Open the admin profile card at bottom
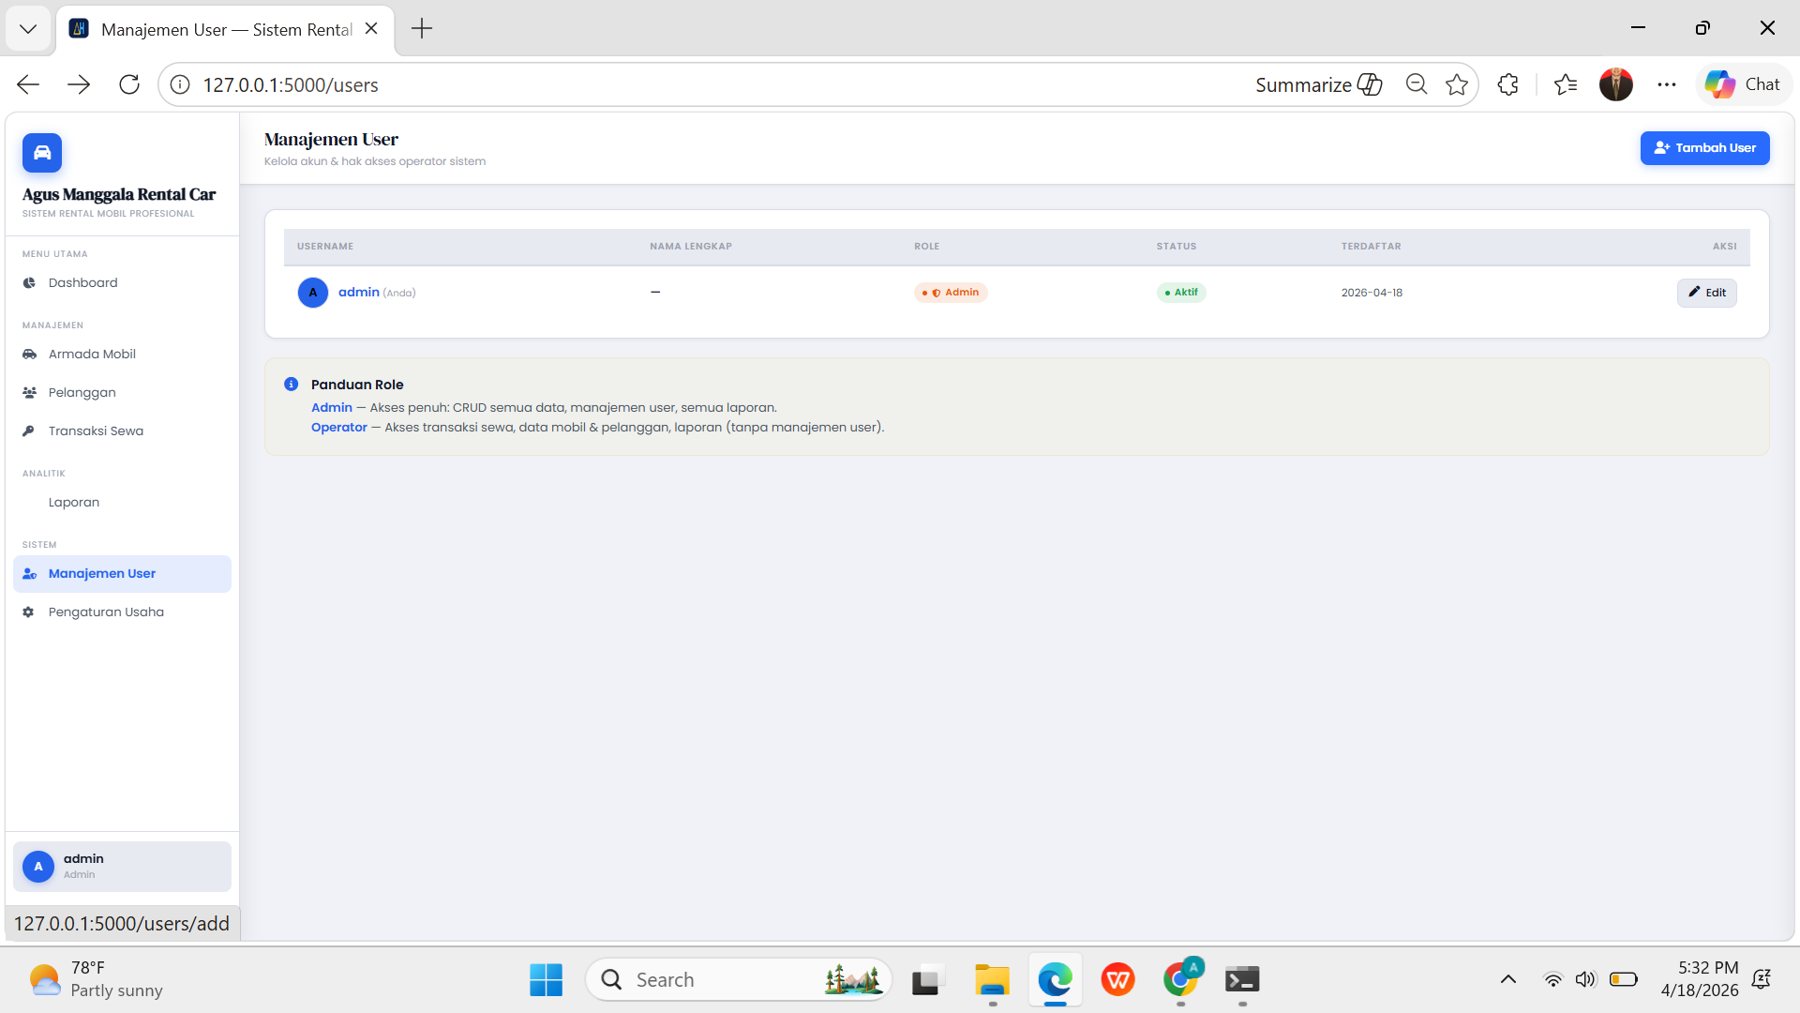The image size is (1800, 1013). coord(122,866)
